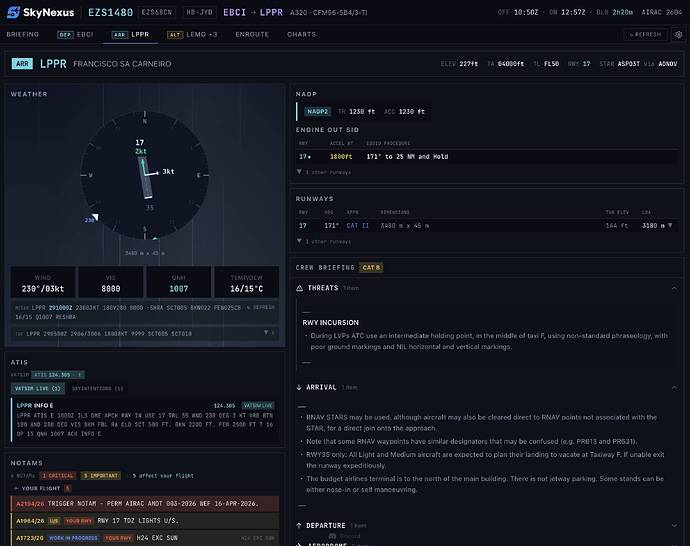Click the CAT II approach link for runway 17

click(x=357, y=226)
